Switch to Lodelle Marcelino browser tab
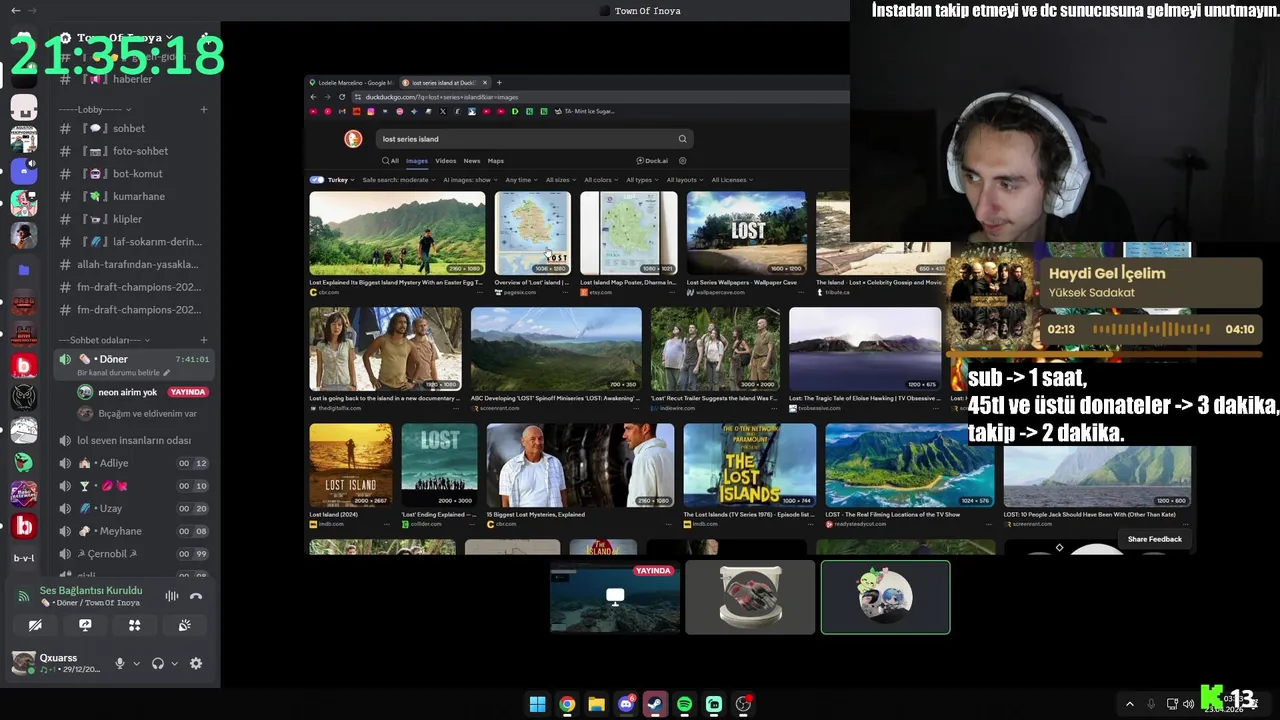 [352, 83]
